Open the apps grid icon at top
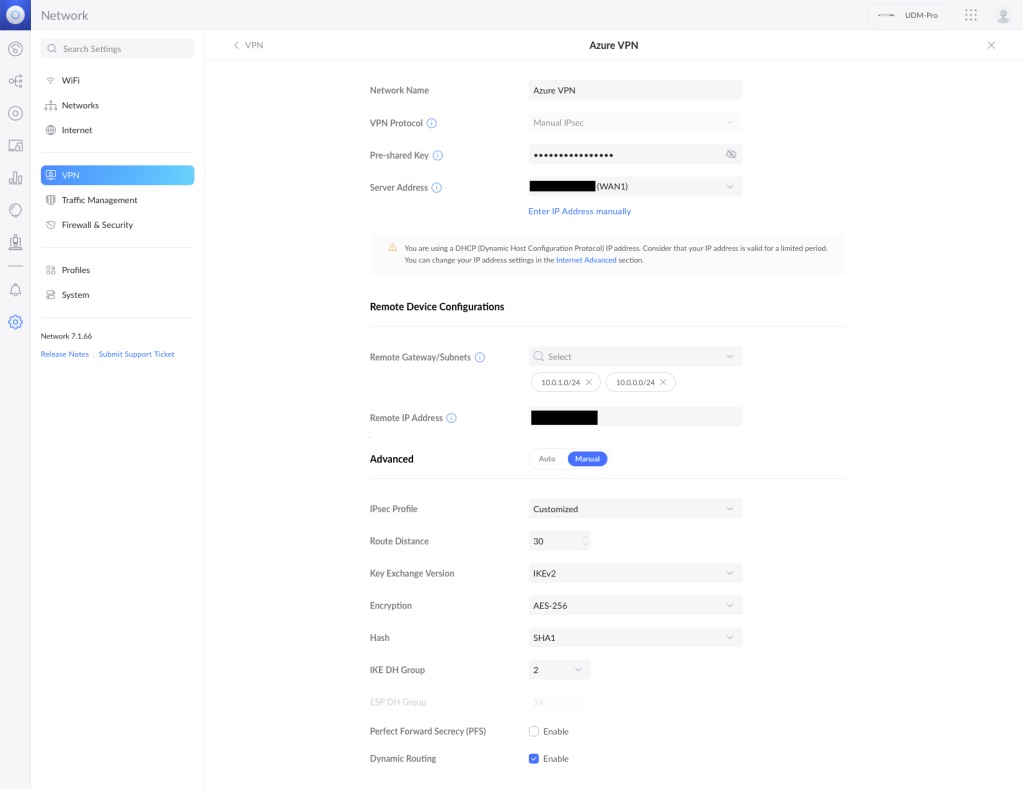Screen dimensions: 1023x789 coord(971,15)
